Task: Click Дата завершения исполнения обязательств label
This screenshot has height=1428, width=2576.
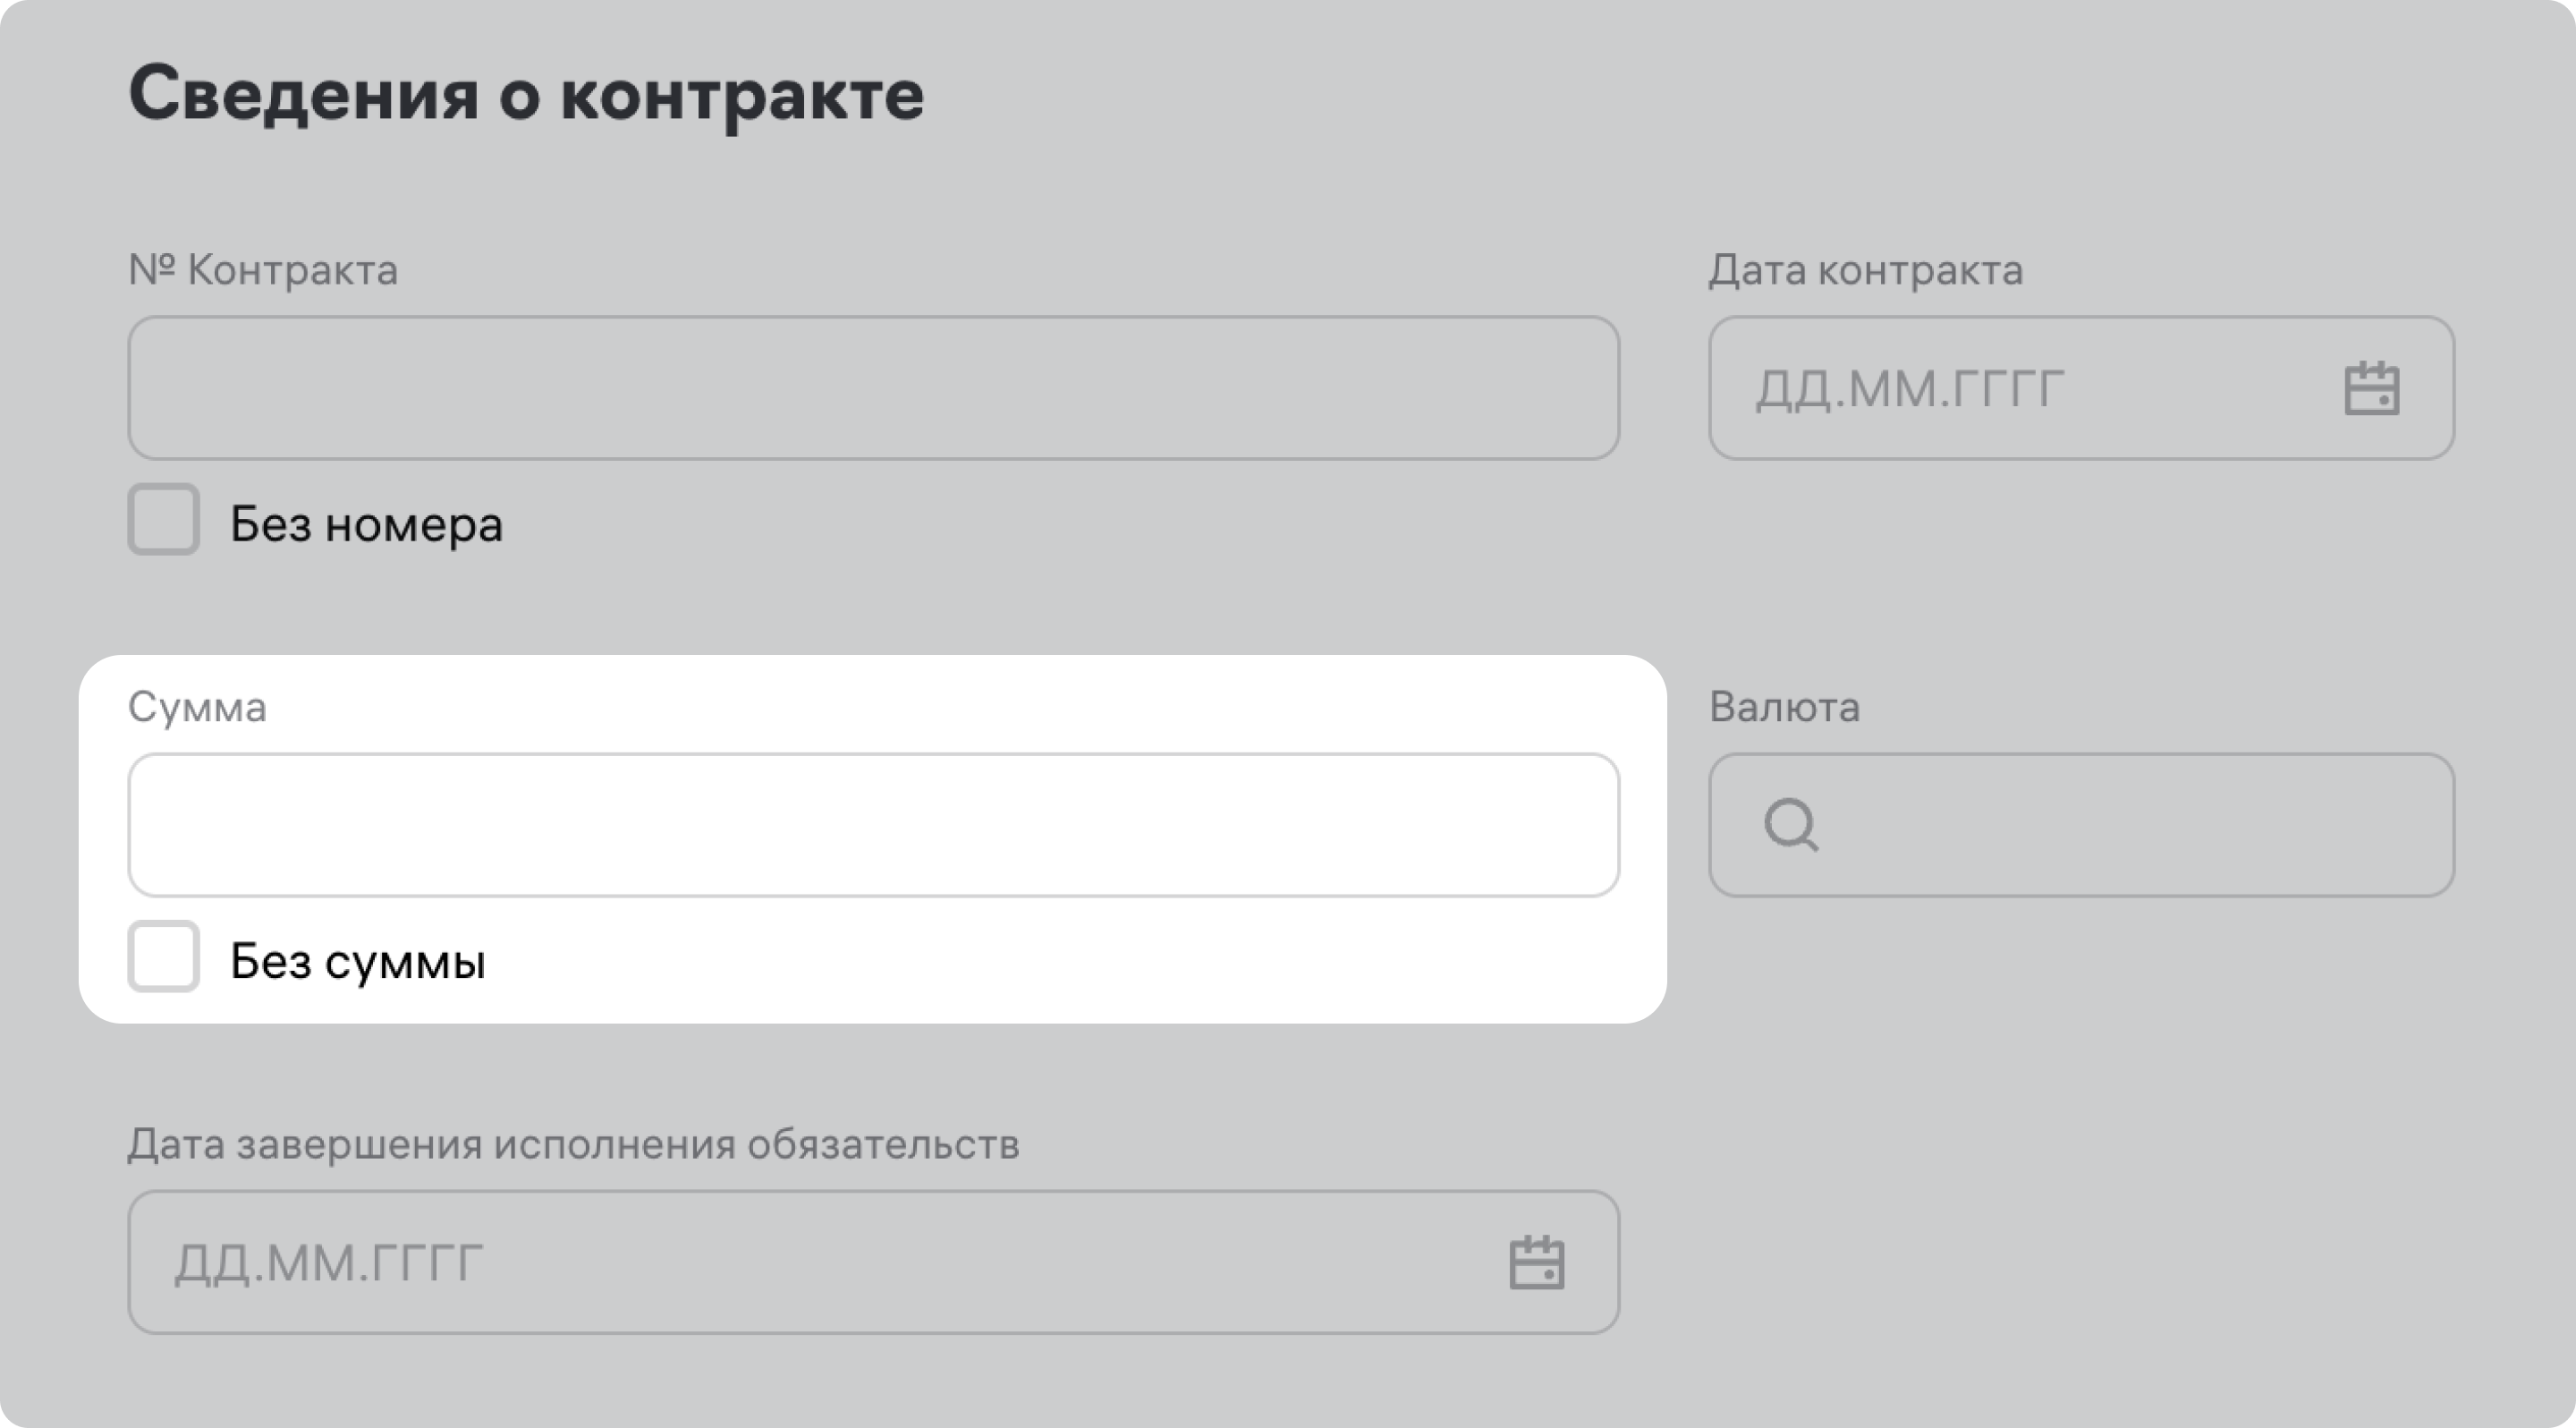Action: [x=573, y=1144]
